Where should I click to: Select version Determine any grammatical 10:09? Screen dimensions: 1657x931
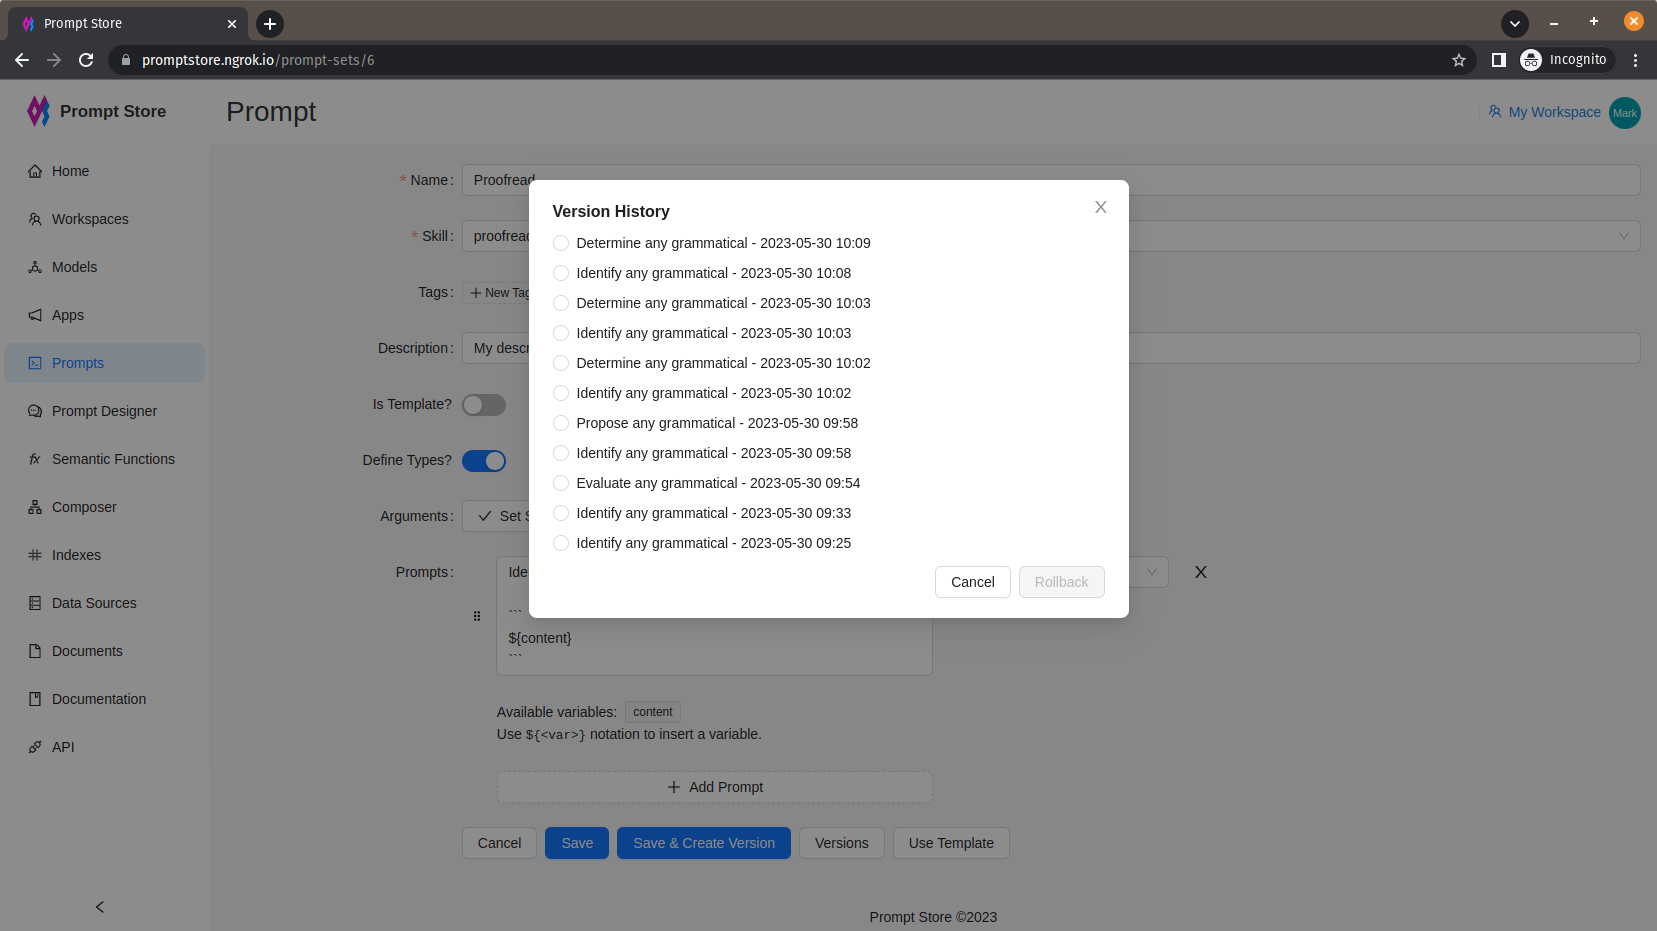(x=561, y=243)
